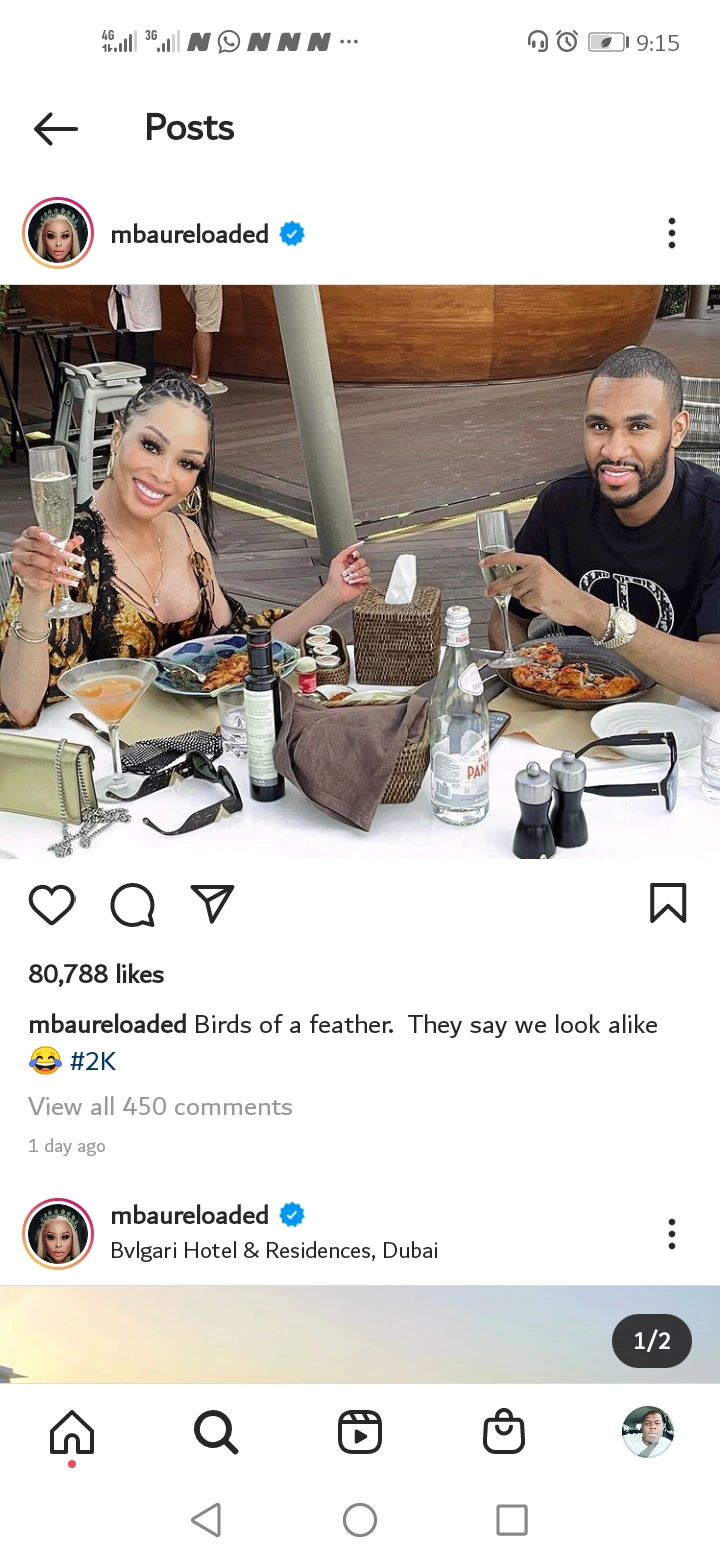Tap the back arrow beside Posts

(55, 129)
